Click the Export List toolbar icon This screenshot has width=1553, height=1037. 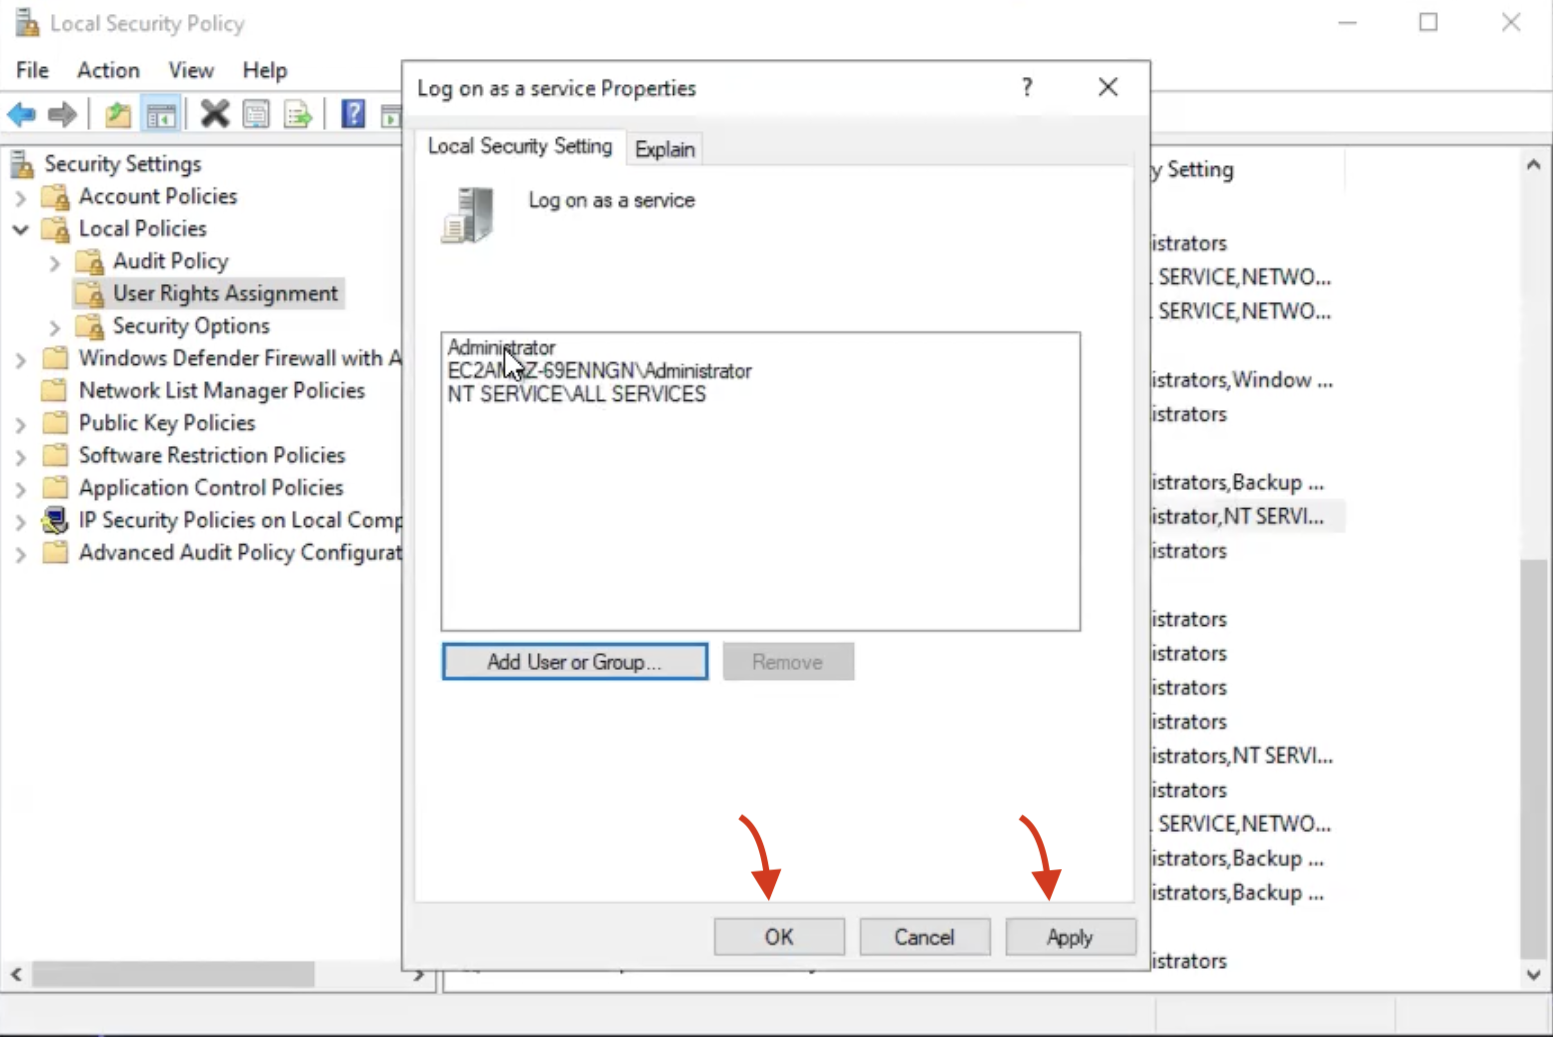[298, 115]
